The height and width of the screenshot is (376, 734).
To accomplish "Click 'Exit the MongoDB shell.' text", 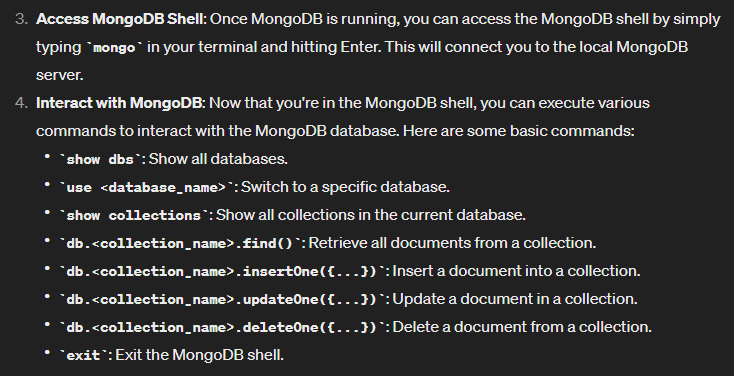I will (x=199, y=355).
